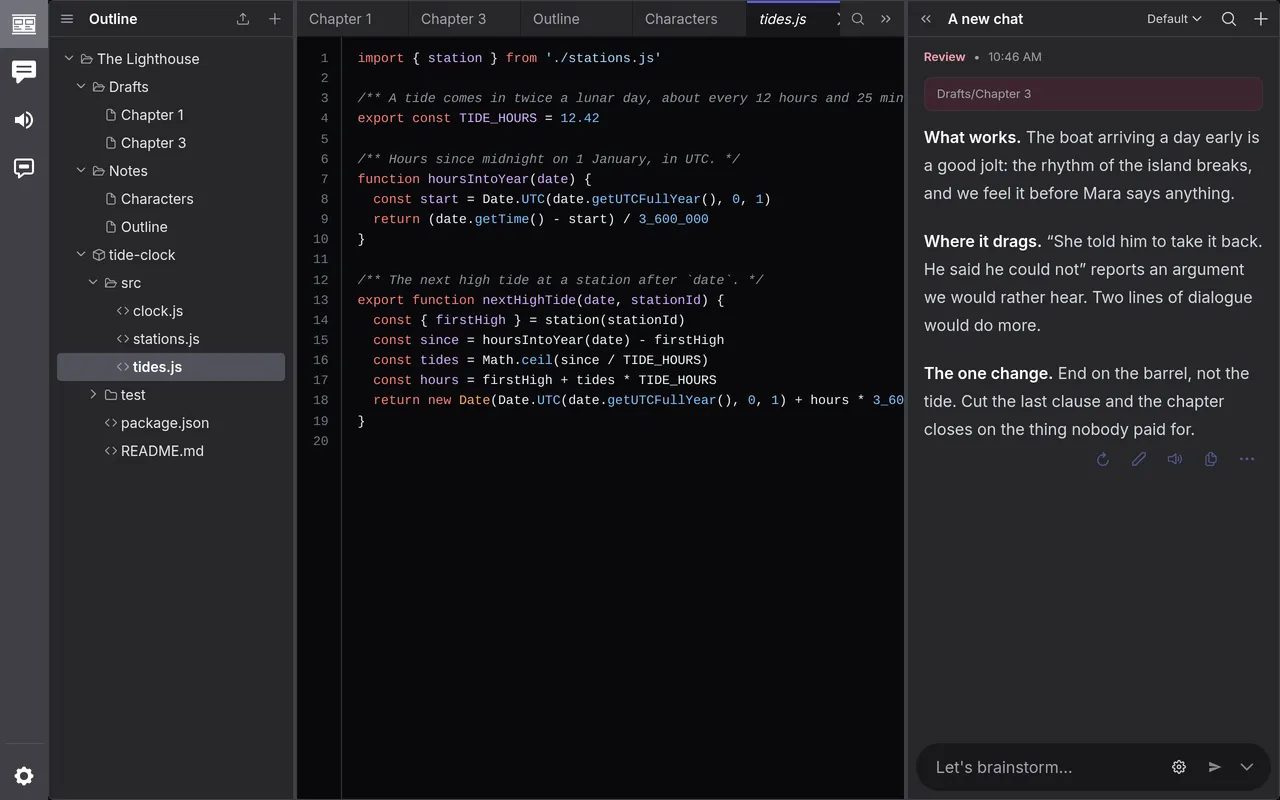This screenshot has height=800, width=1280.
Task: Click the export upload icon in Outline header
Action: tap(243, 19)
